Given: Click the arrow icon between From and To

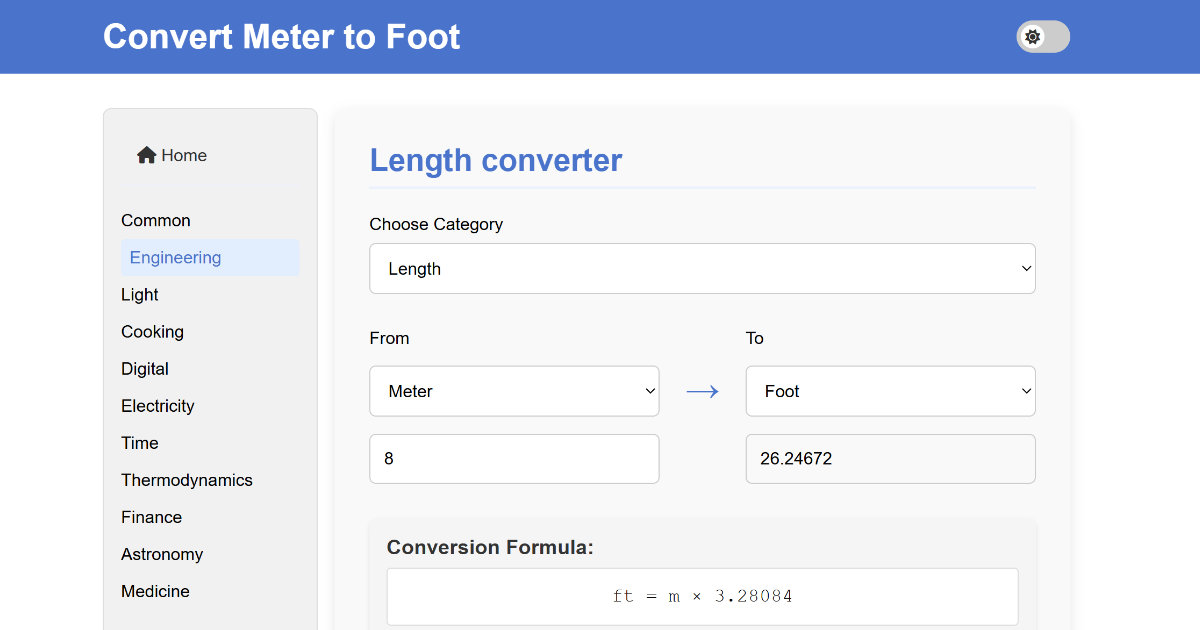Looking at the screenshot, I should [x=702, y=391].
